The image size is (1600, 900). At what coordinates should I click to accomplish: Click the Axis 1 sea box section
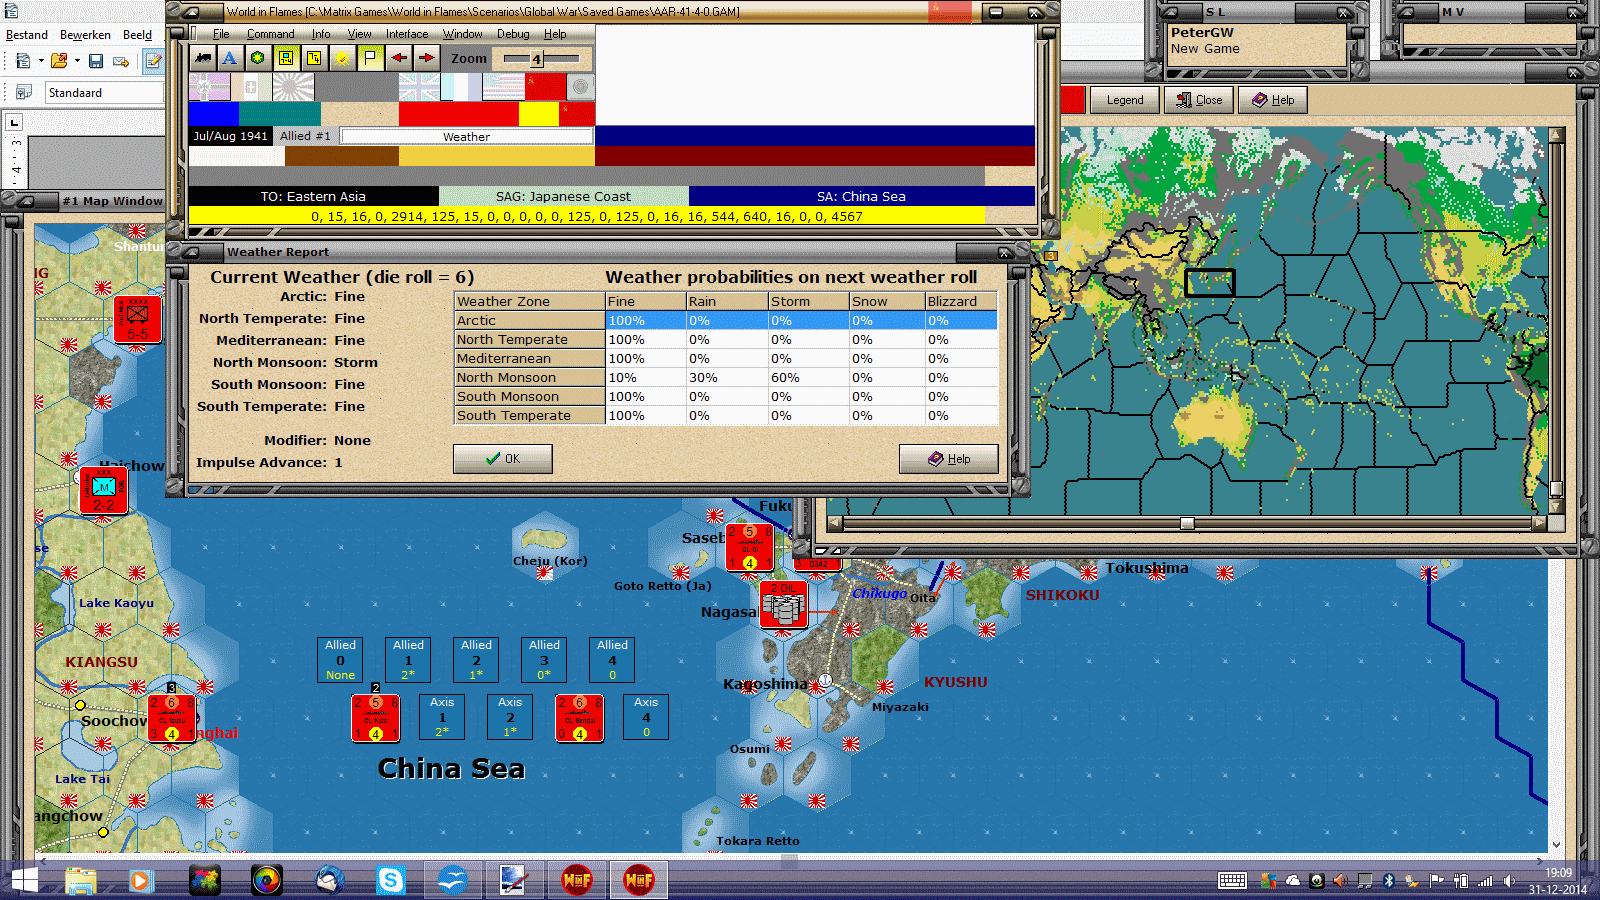(x=442, y=717)
